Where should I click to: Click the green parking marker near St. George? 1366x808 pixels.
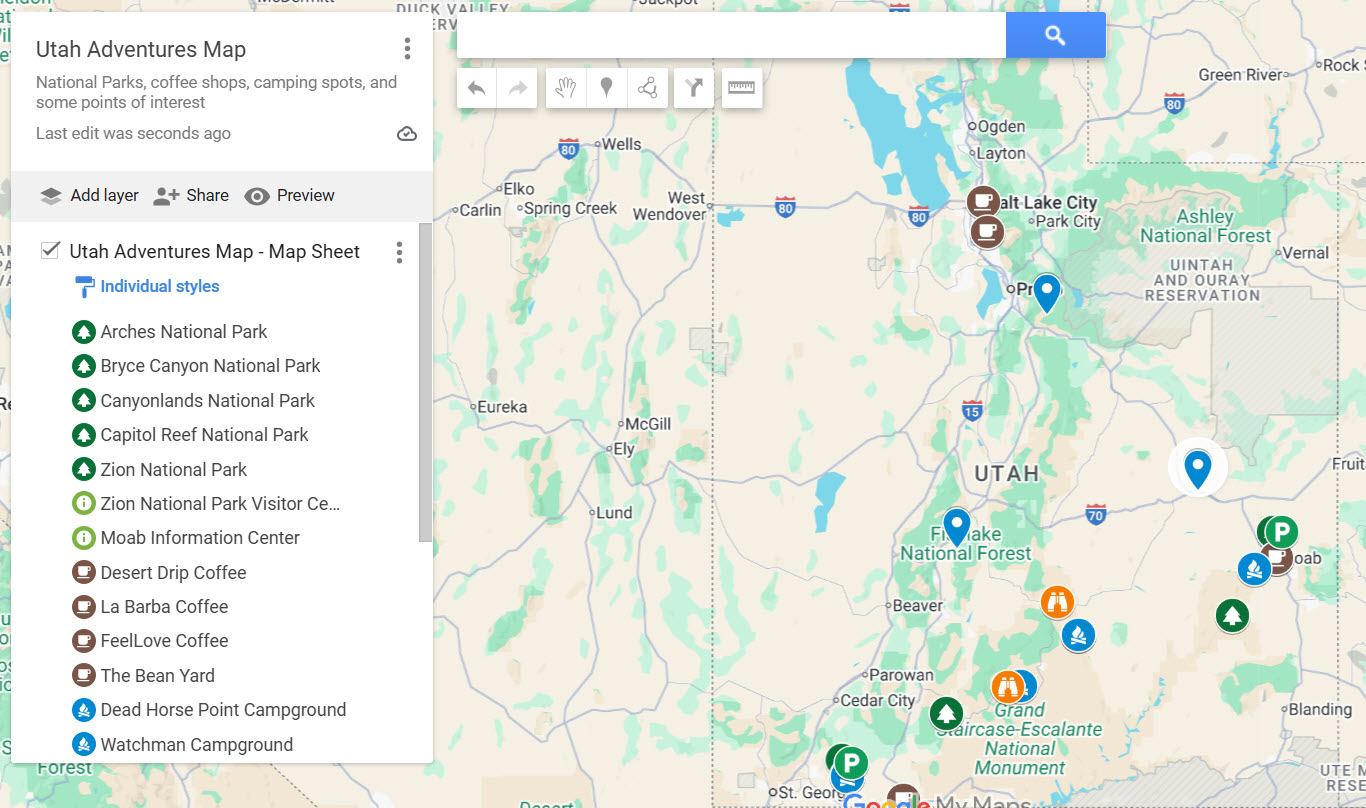pos(851,765)
